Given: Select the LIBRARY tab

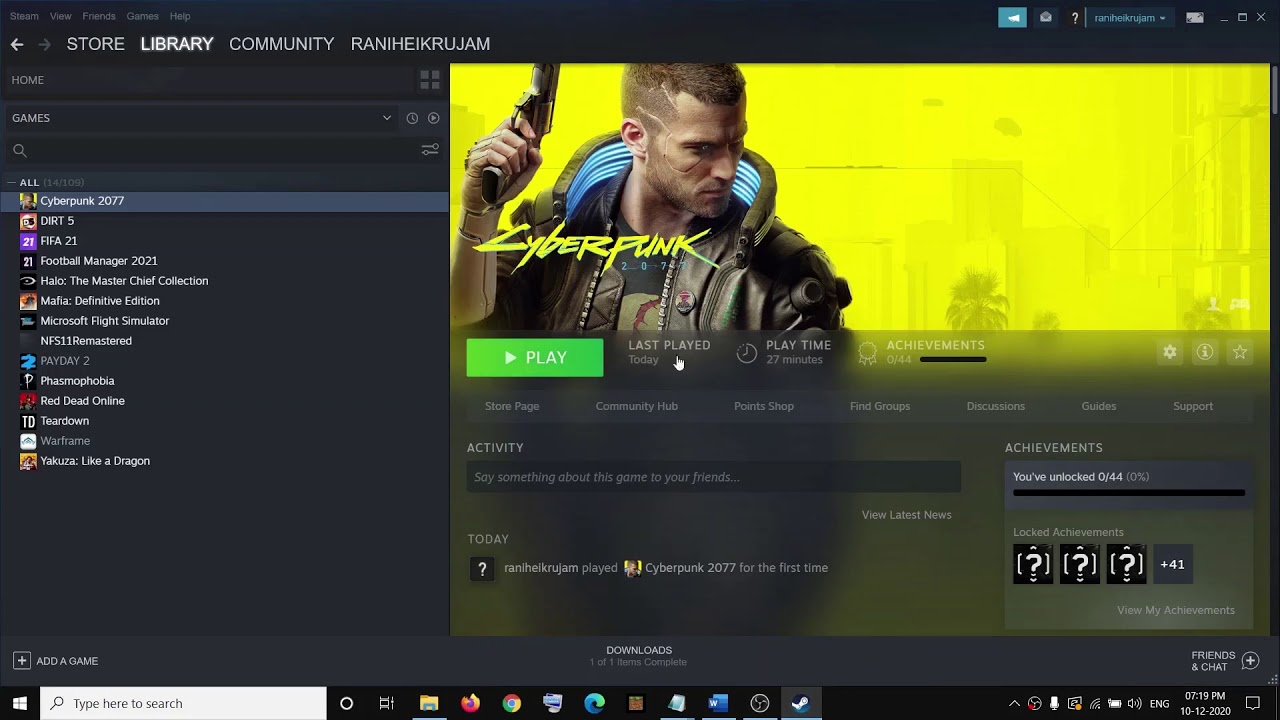Looking at the screenshot, I should click(177, 44).
